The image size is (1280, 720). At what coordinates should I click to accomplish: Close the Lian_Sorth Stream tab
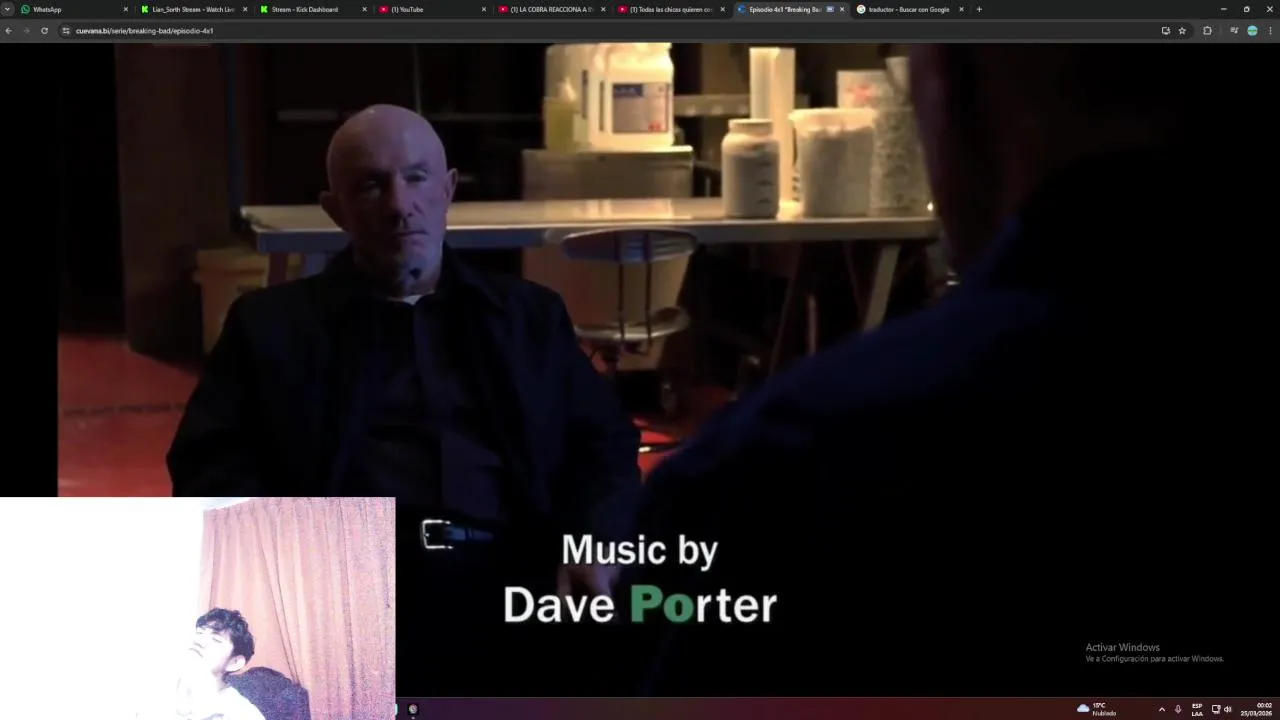tap(245, 9)
